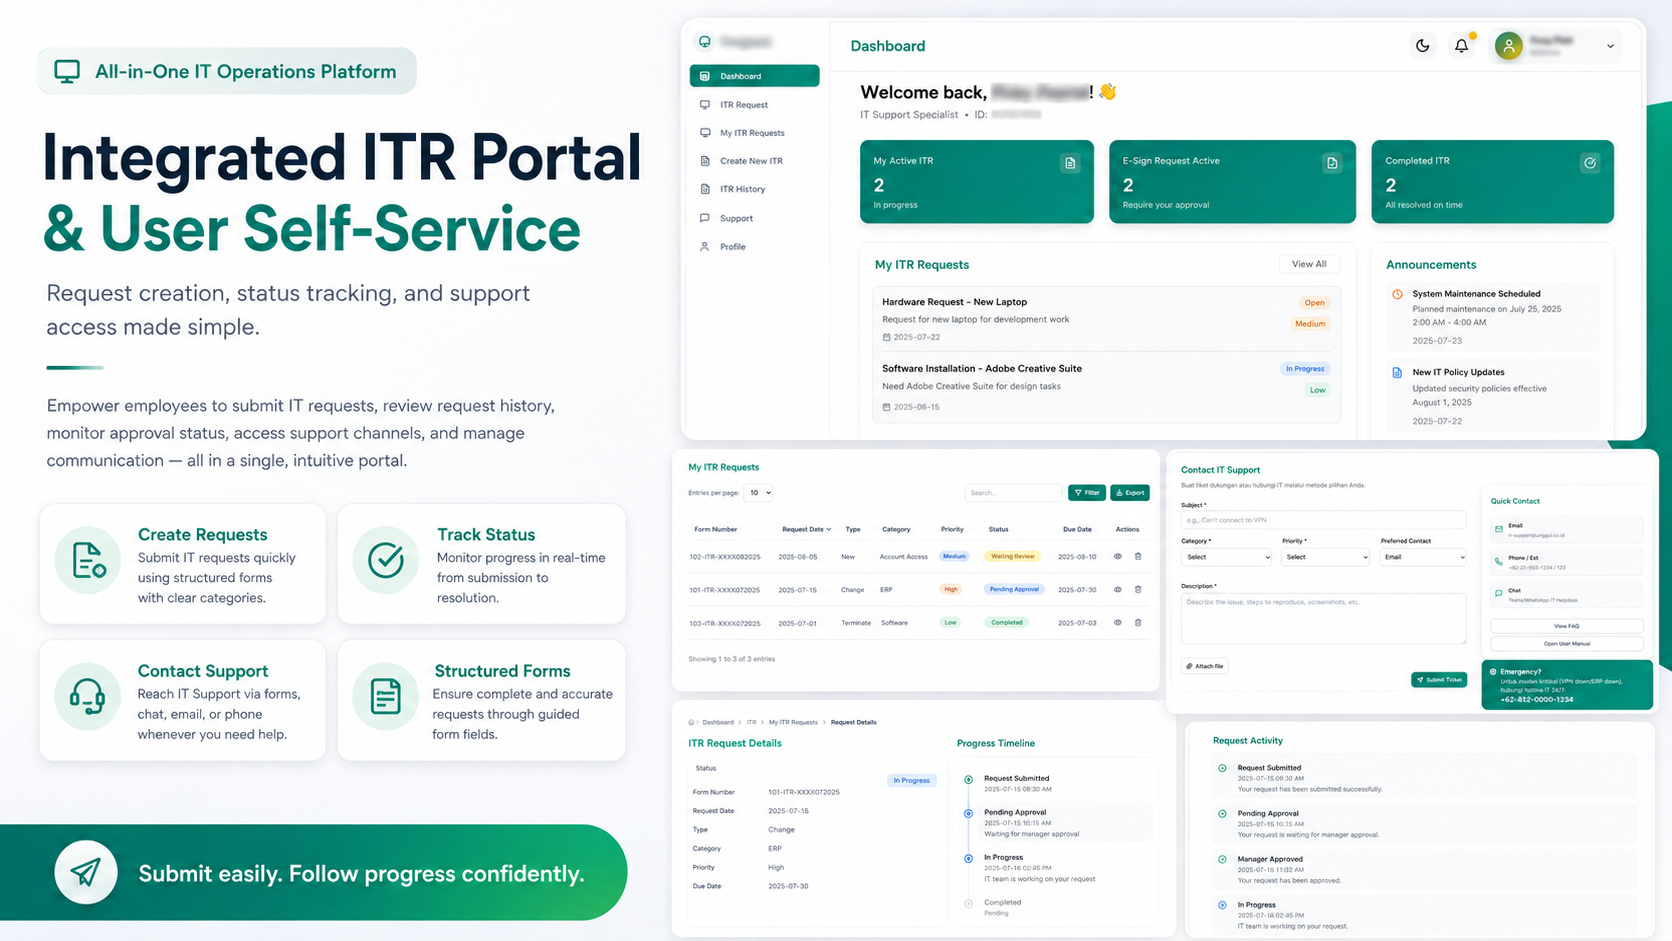Screen dimensions: 1672x941
Task: Open the Priority select dropdown
Action: coord(1325,557)
